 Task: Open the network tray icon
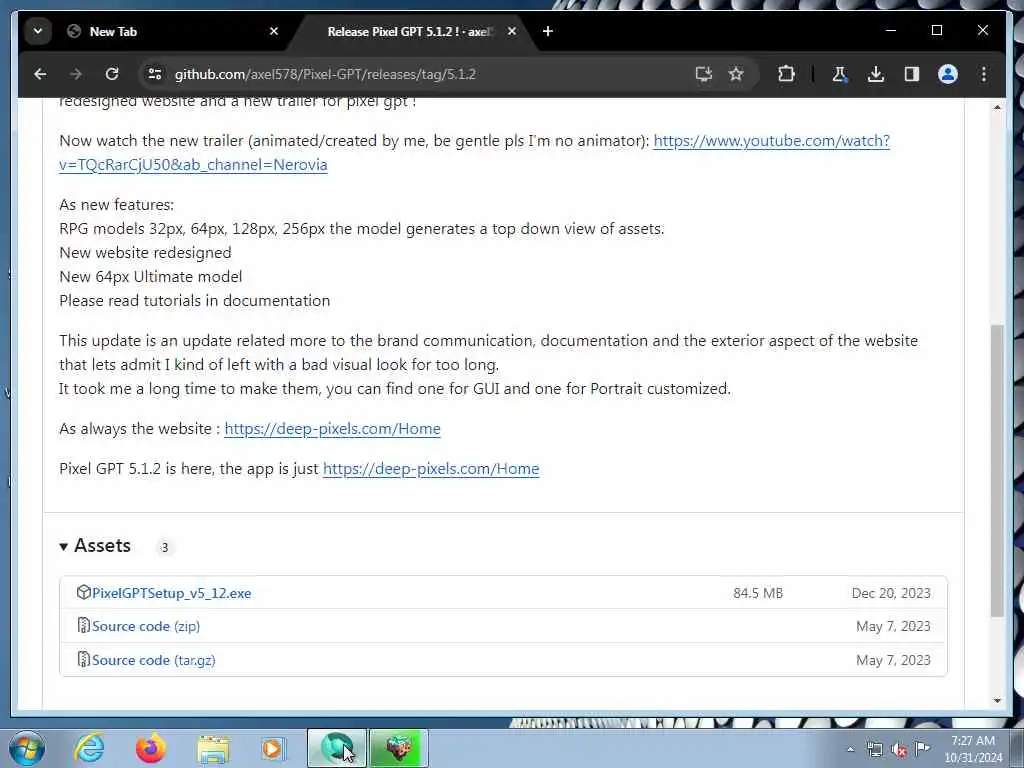click(875, 750)
